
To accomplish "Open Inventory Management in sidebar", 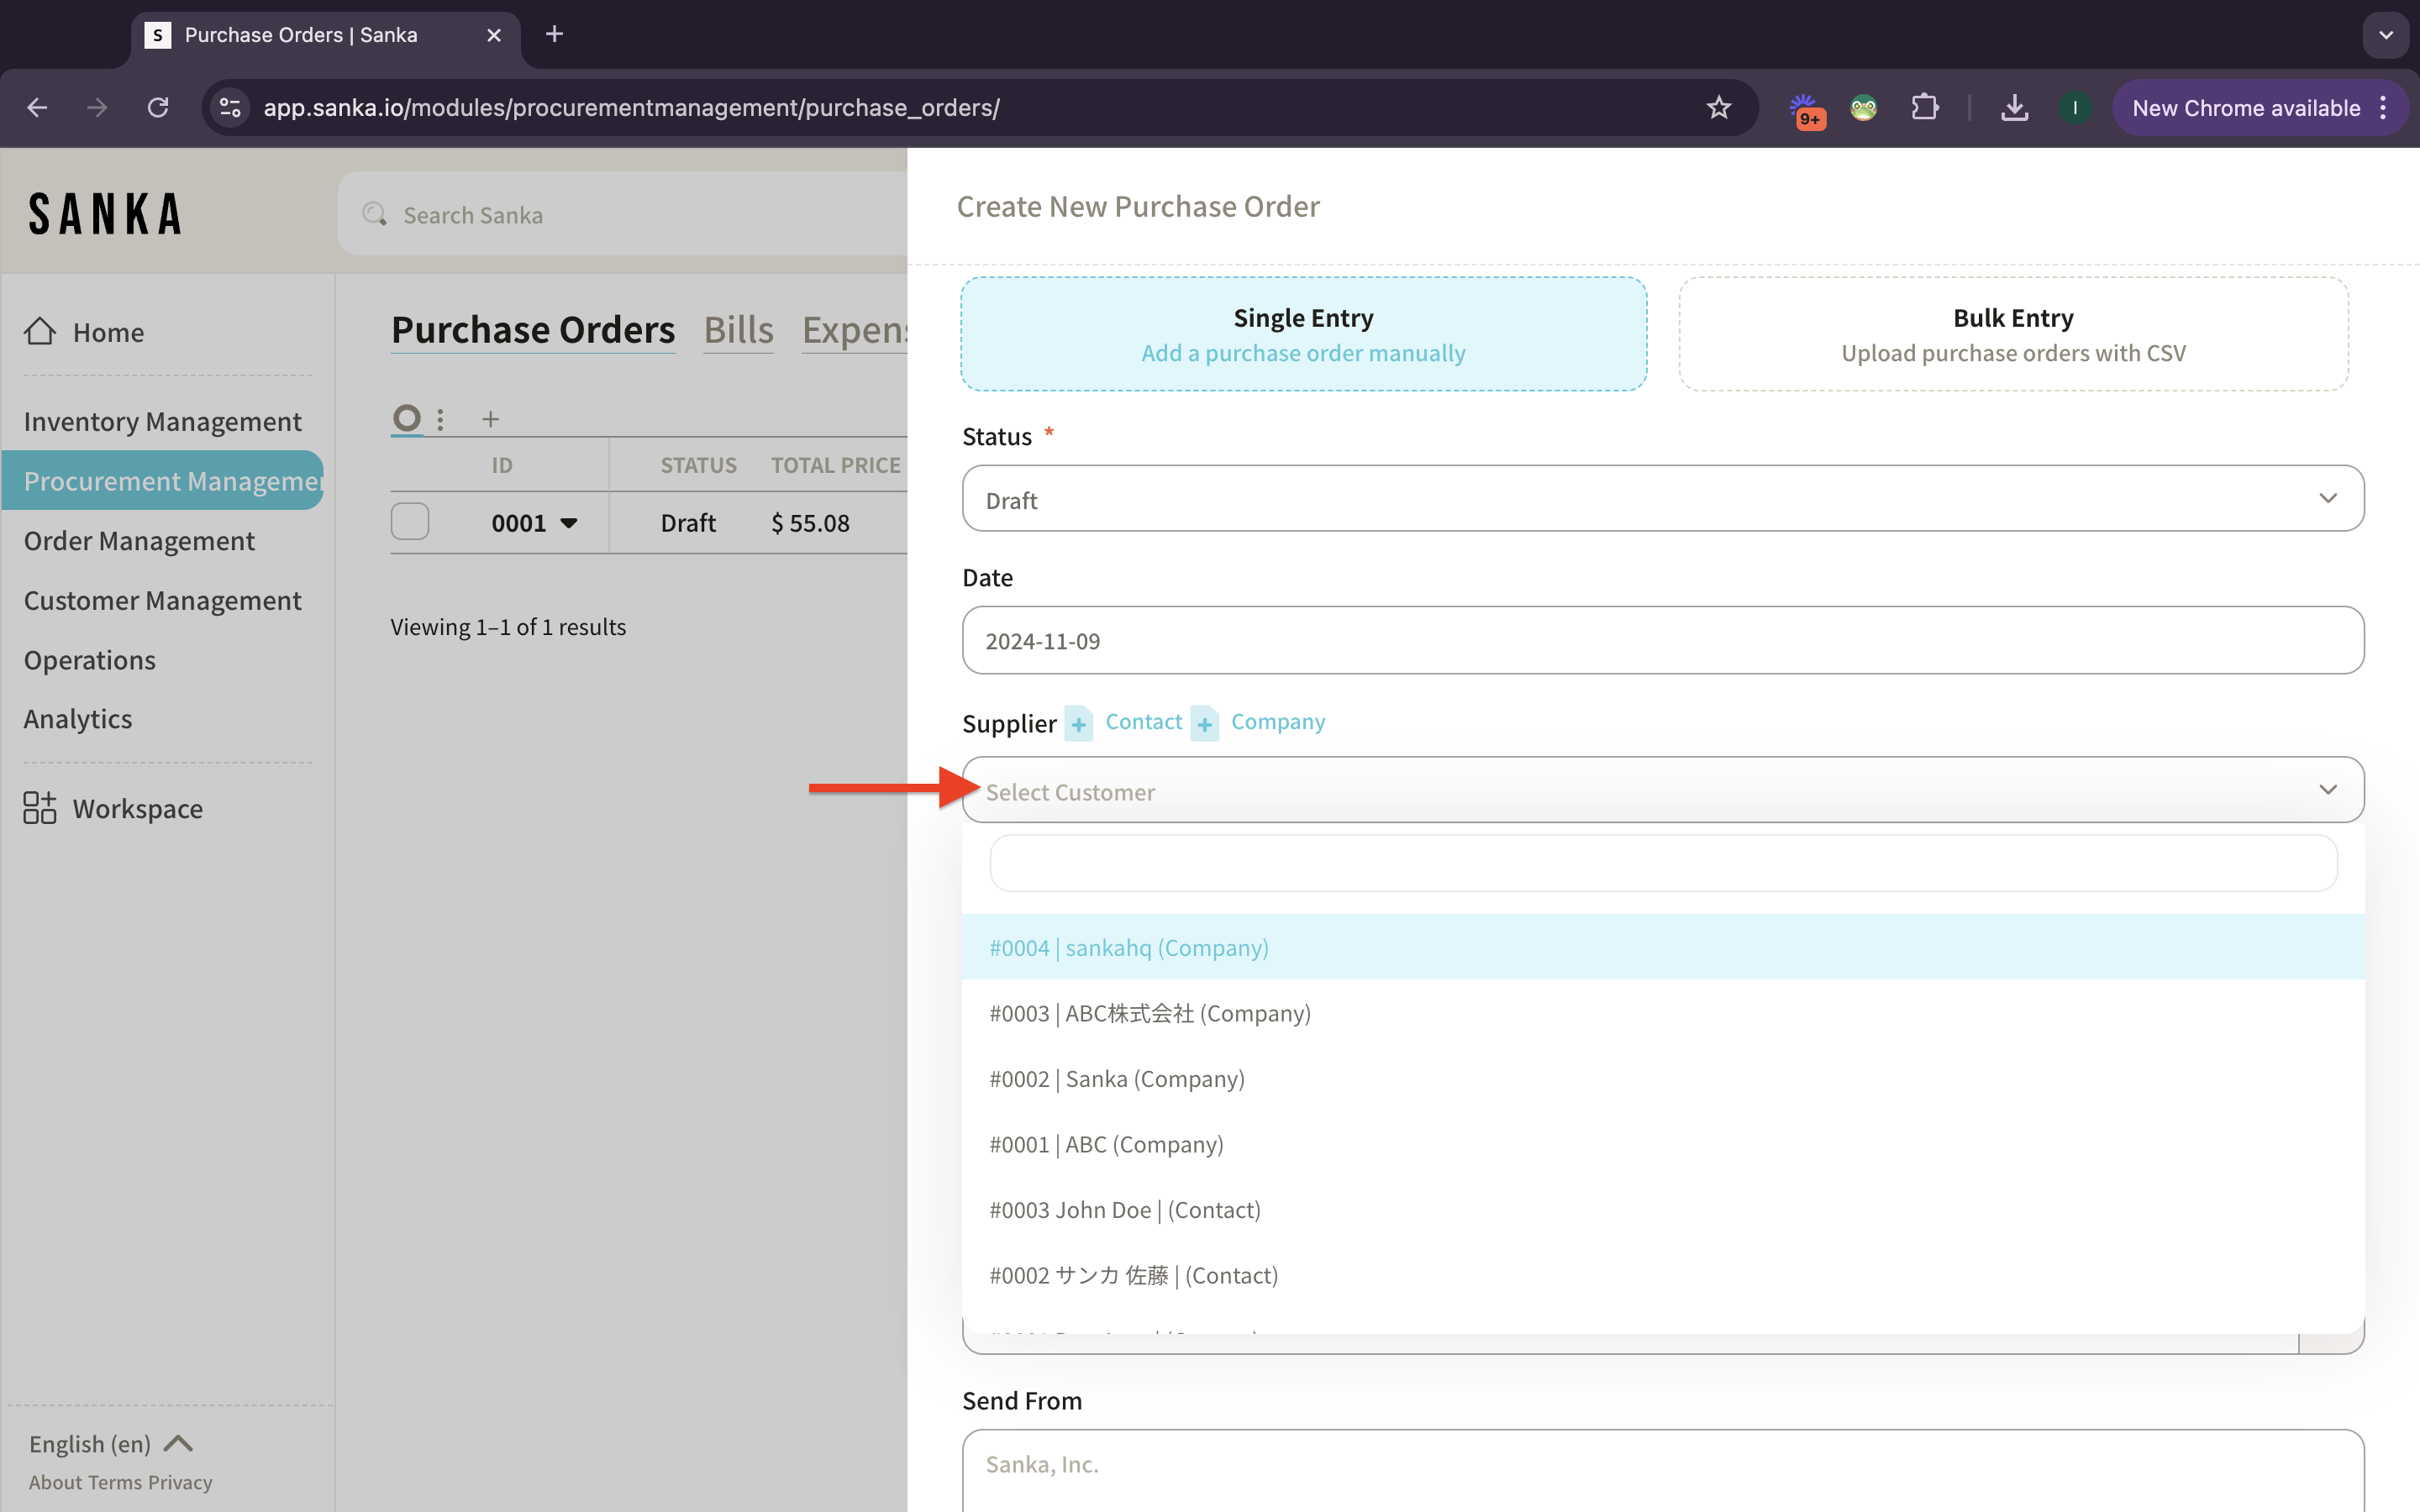I will pyautogui.click(x=162, y=421).
